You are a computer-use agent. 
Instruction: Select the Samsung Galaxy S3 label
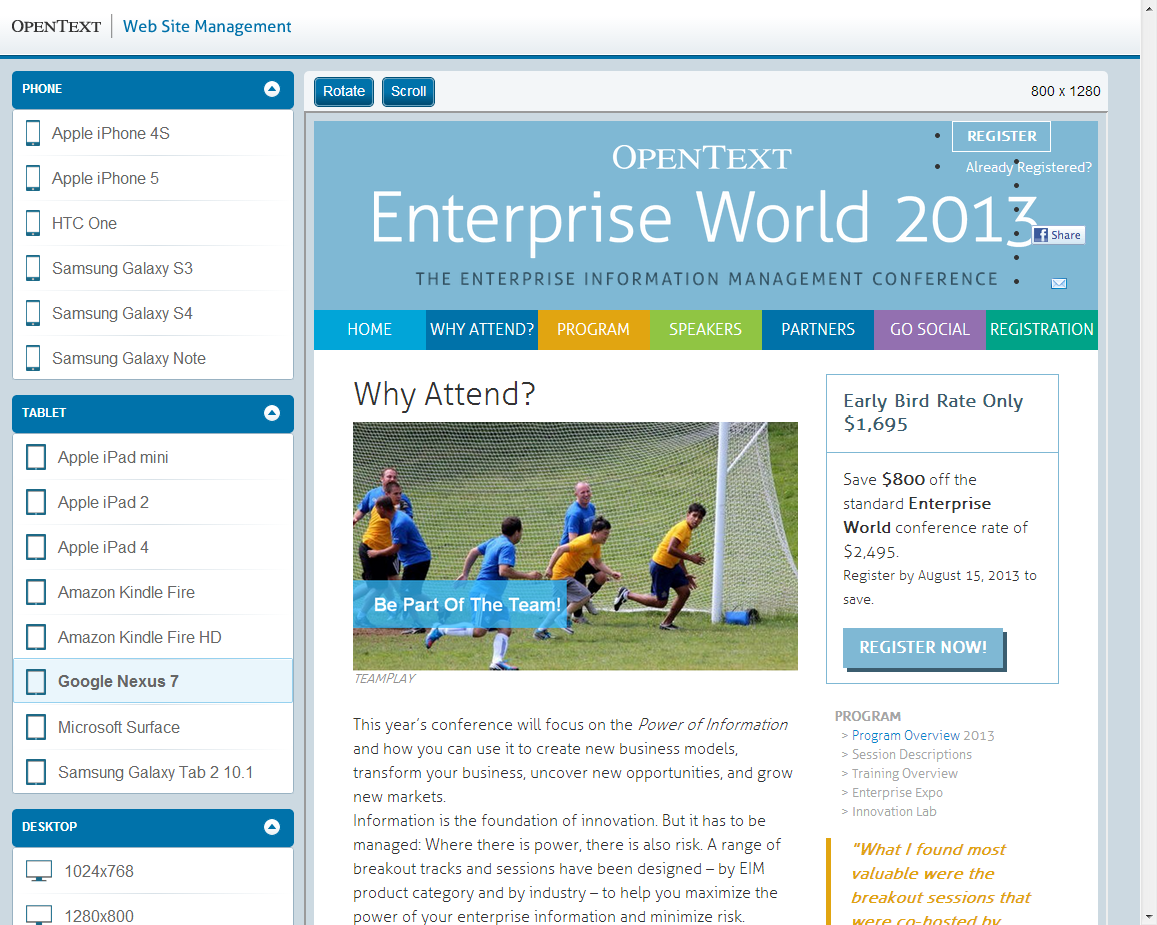pyautogui.click(x=122, y=269)
